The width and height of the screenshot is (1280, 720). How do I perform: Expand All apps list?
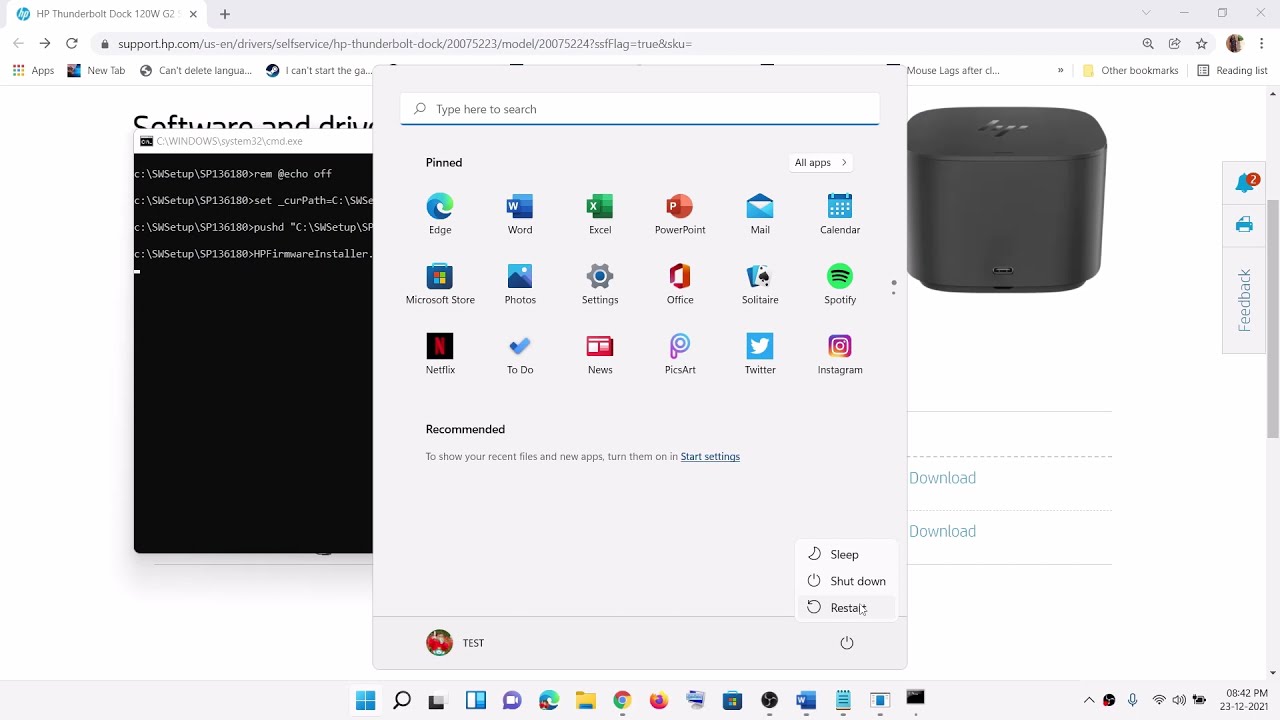[821, 162]
